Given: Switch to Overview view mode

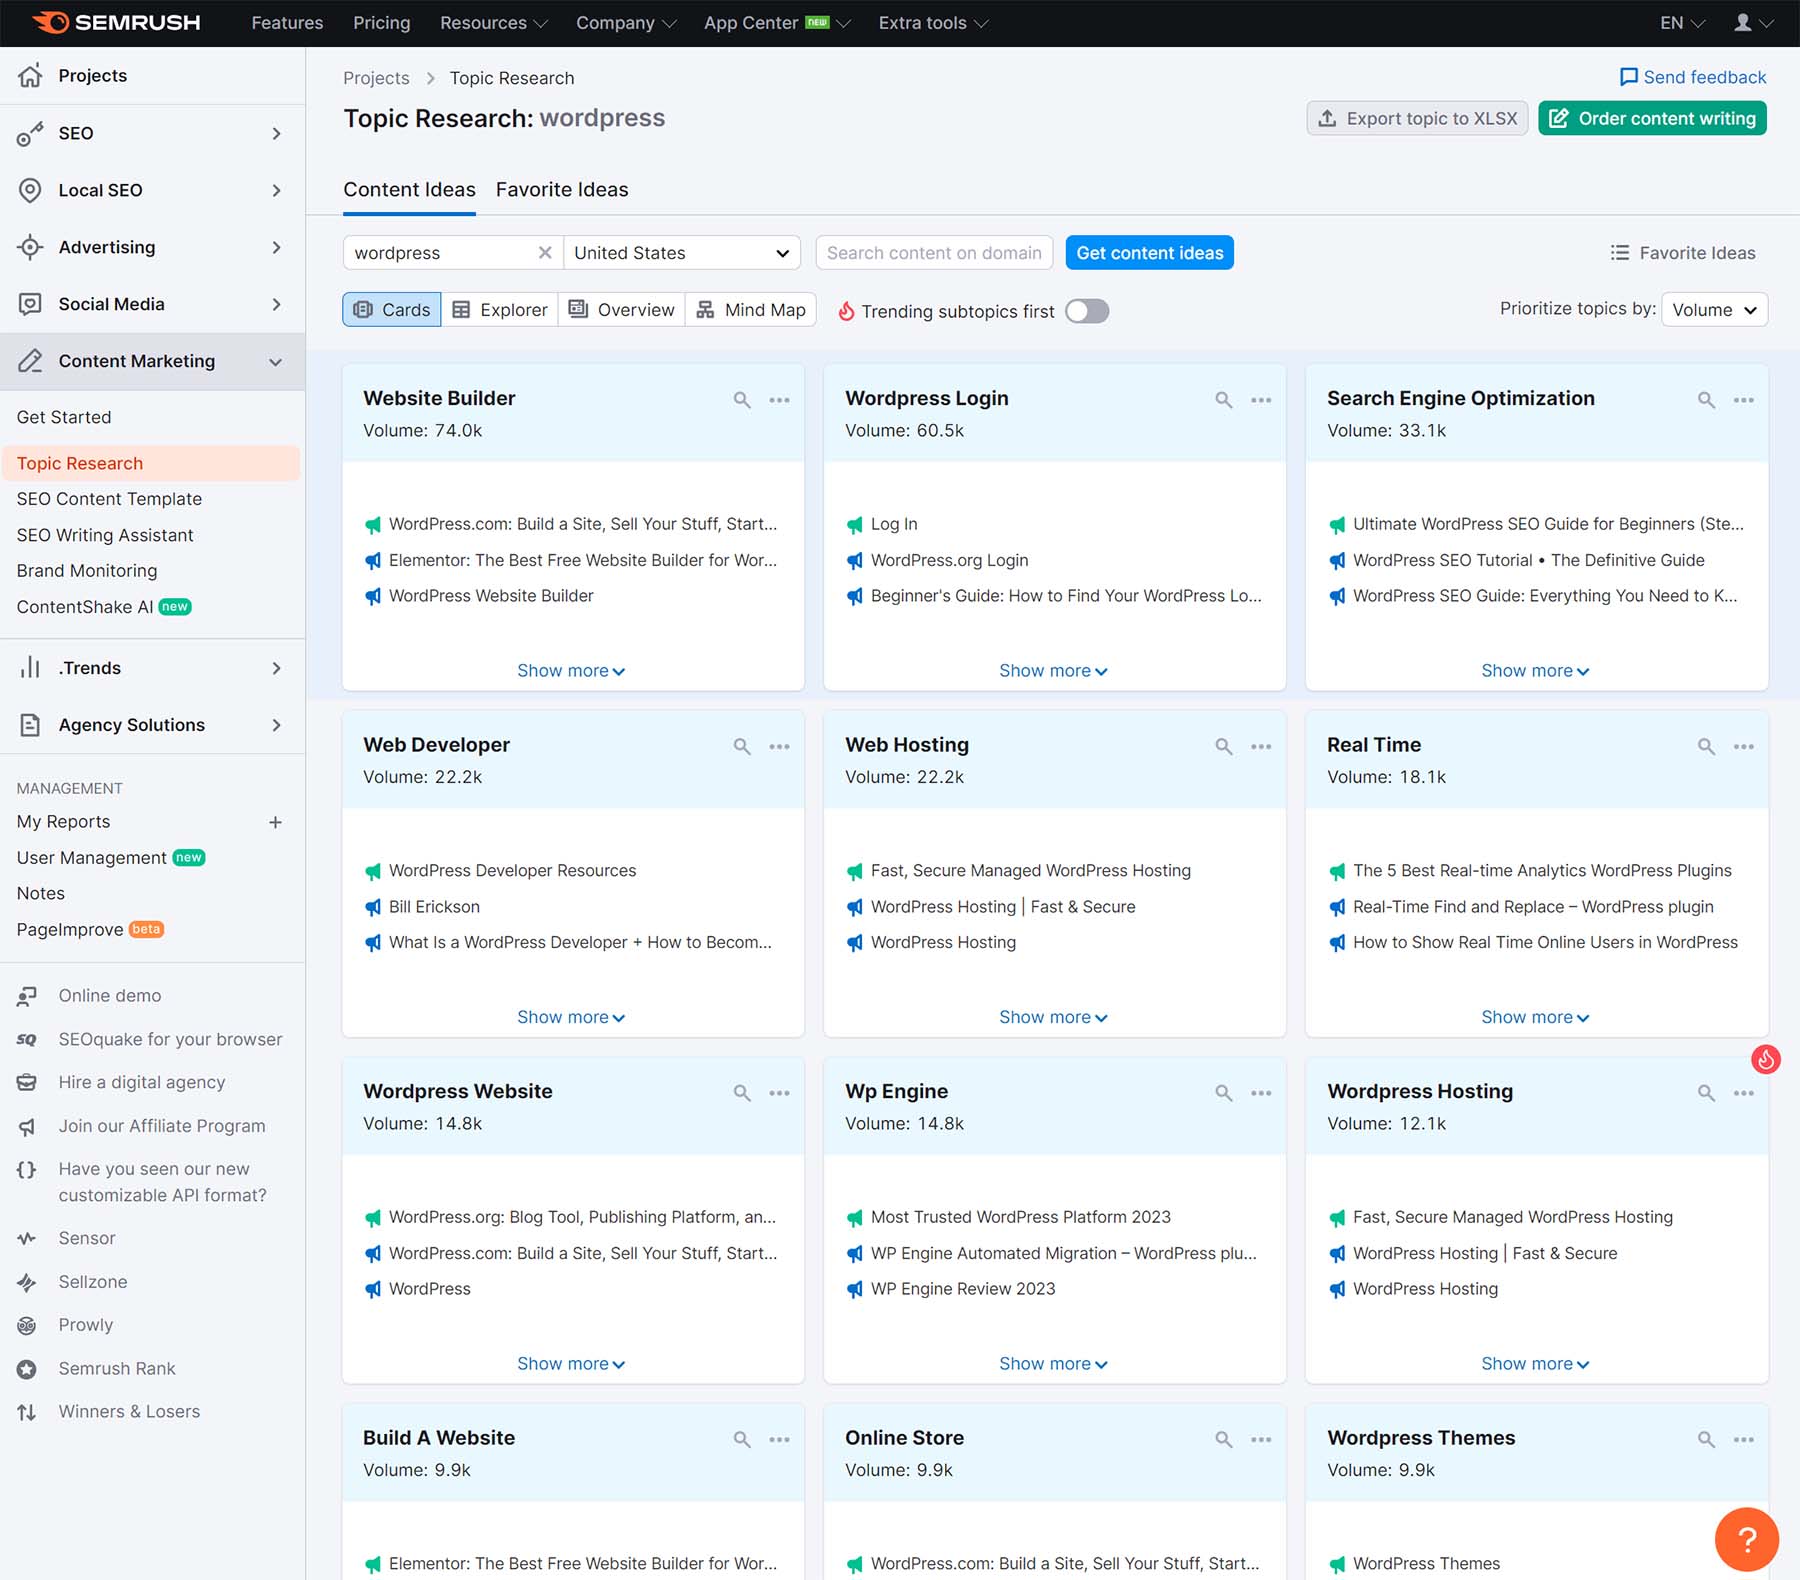Looking at the screenshot, I should tap(621, 310).
